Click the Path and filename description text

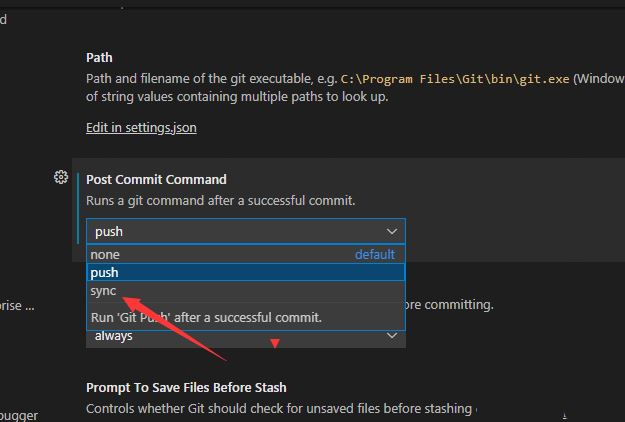coord(200,78)
